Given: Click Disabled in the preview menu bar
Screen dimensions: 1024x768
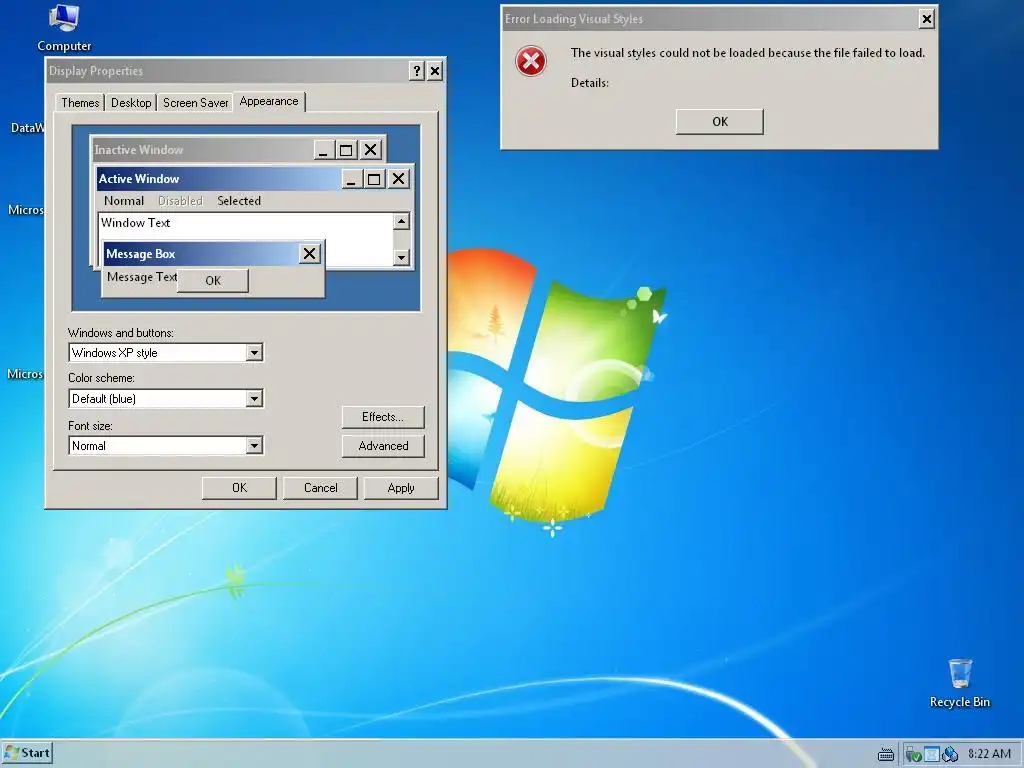Looking at the screenshot, I should 180,200.
